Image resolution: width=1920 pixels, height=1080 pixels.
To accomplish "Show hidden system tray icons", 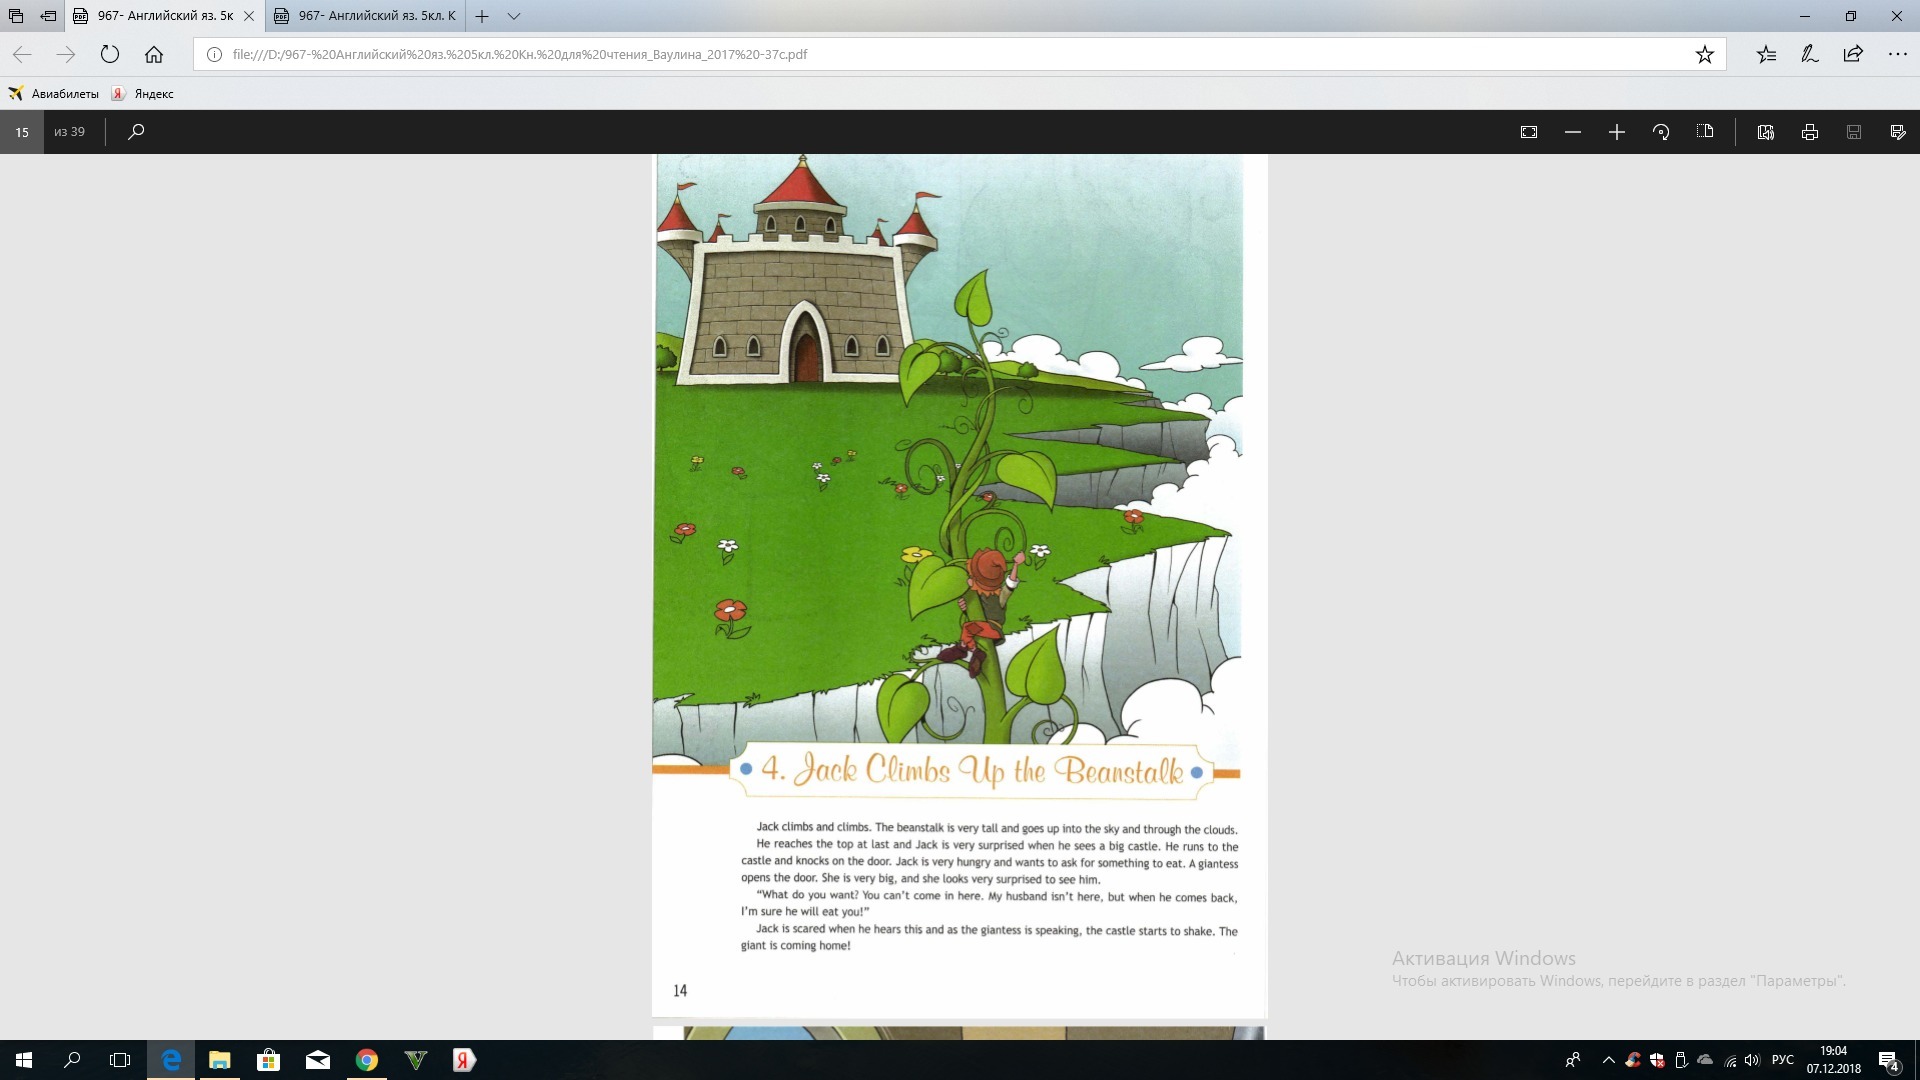I will click(1608, 1060).
